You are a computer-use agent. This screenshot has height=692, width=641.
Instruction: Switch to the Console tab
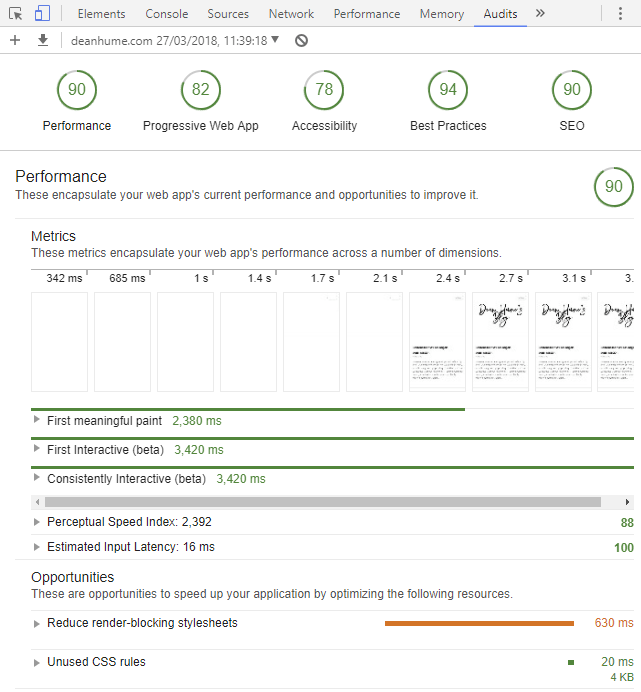click(x=167, y=14)
